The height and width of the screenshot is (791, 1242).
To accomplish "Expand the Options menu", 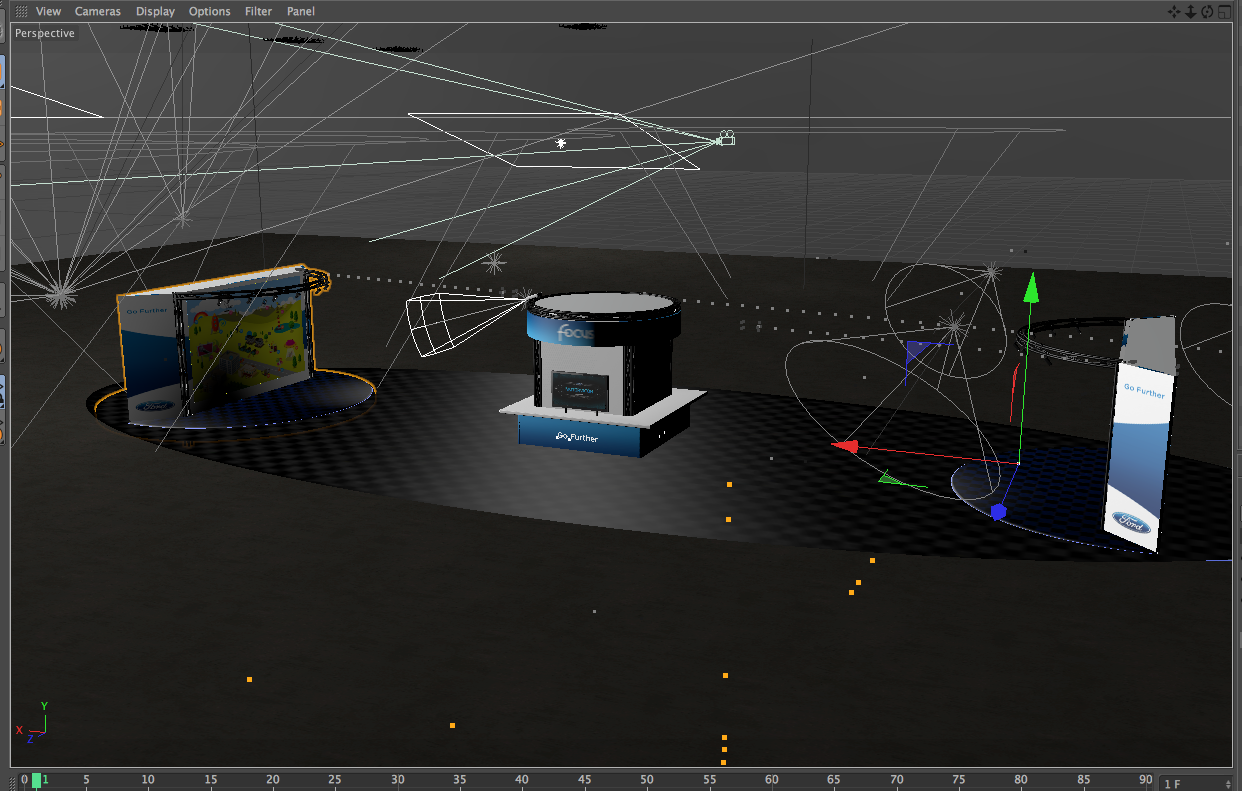I will click(x=209, y=11).
